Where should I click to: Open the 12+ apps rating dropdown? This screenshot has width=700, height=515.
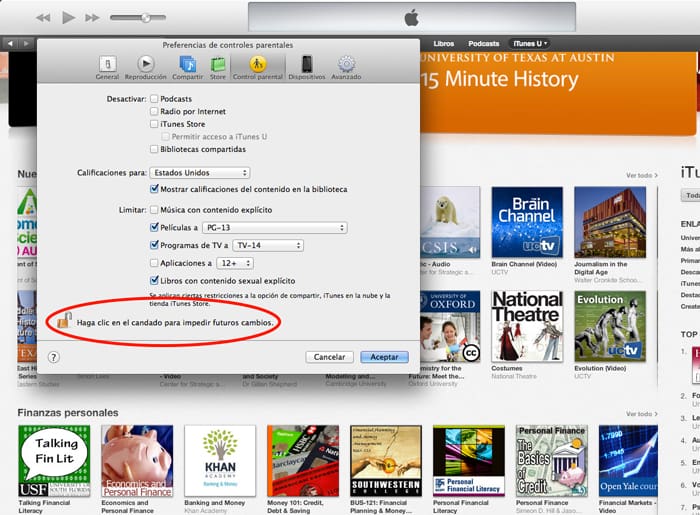235,263
